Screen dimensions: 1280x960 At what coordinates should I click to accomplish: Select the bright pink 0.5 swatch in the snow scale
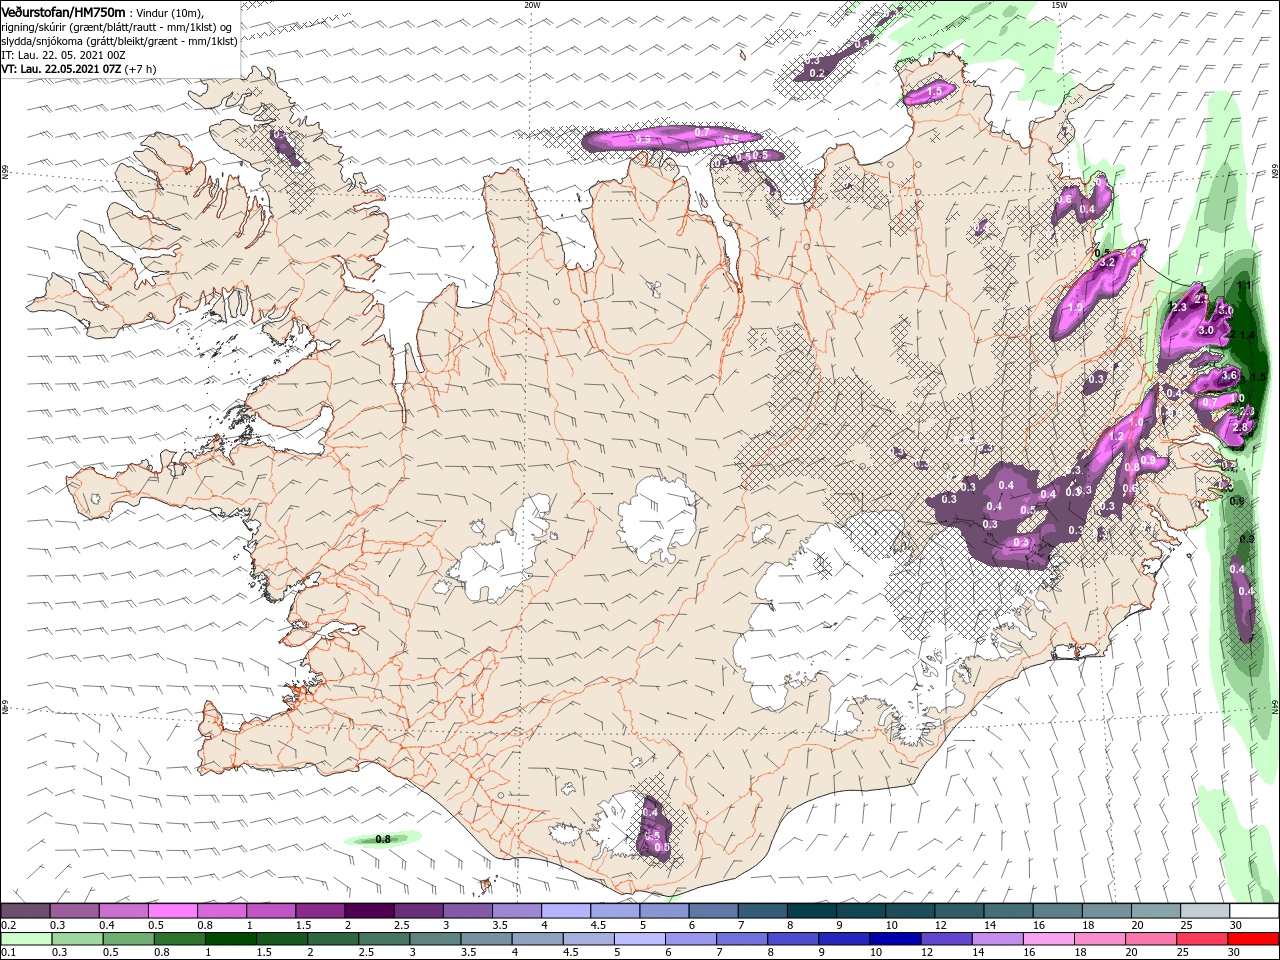coord(173,910)
